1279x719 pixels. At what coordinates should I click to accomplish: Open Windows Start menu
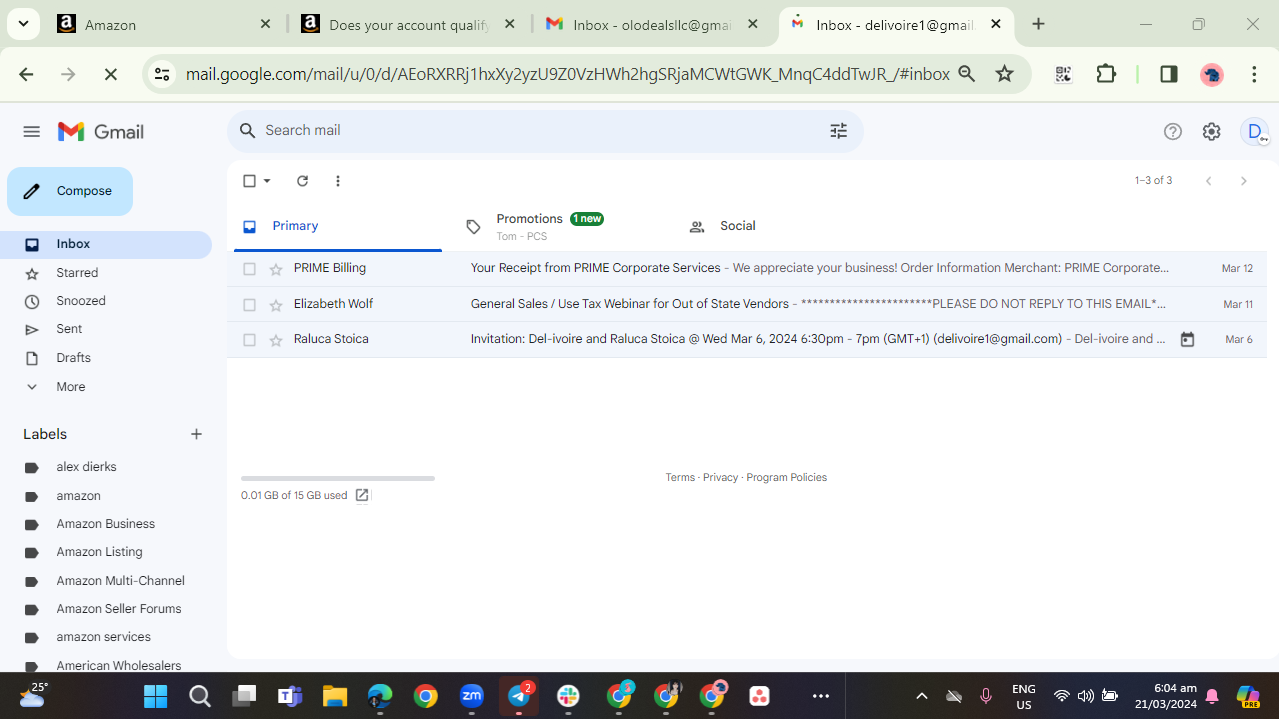click(x=155, y=696)
